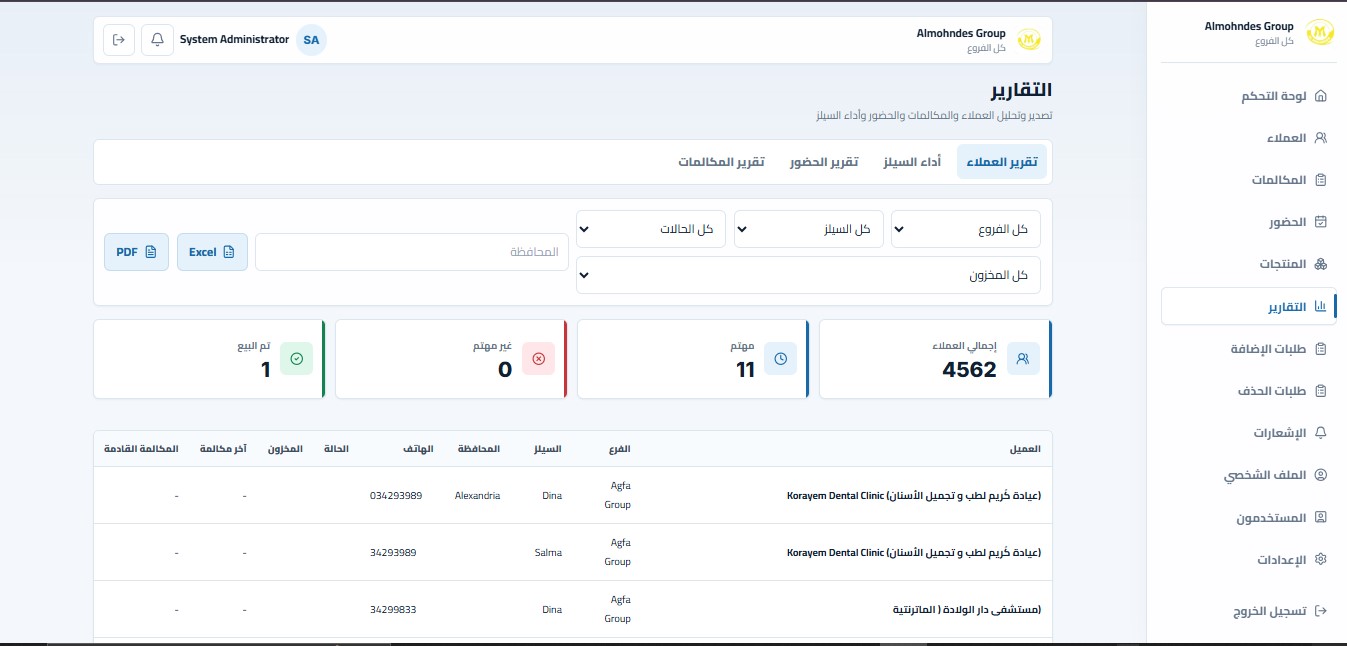The width and height of the screenshot is (1347, 646).
Task: Open the كل الحالات status dropdown
Action: pos(651,229)
